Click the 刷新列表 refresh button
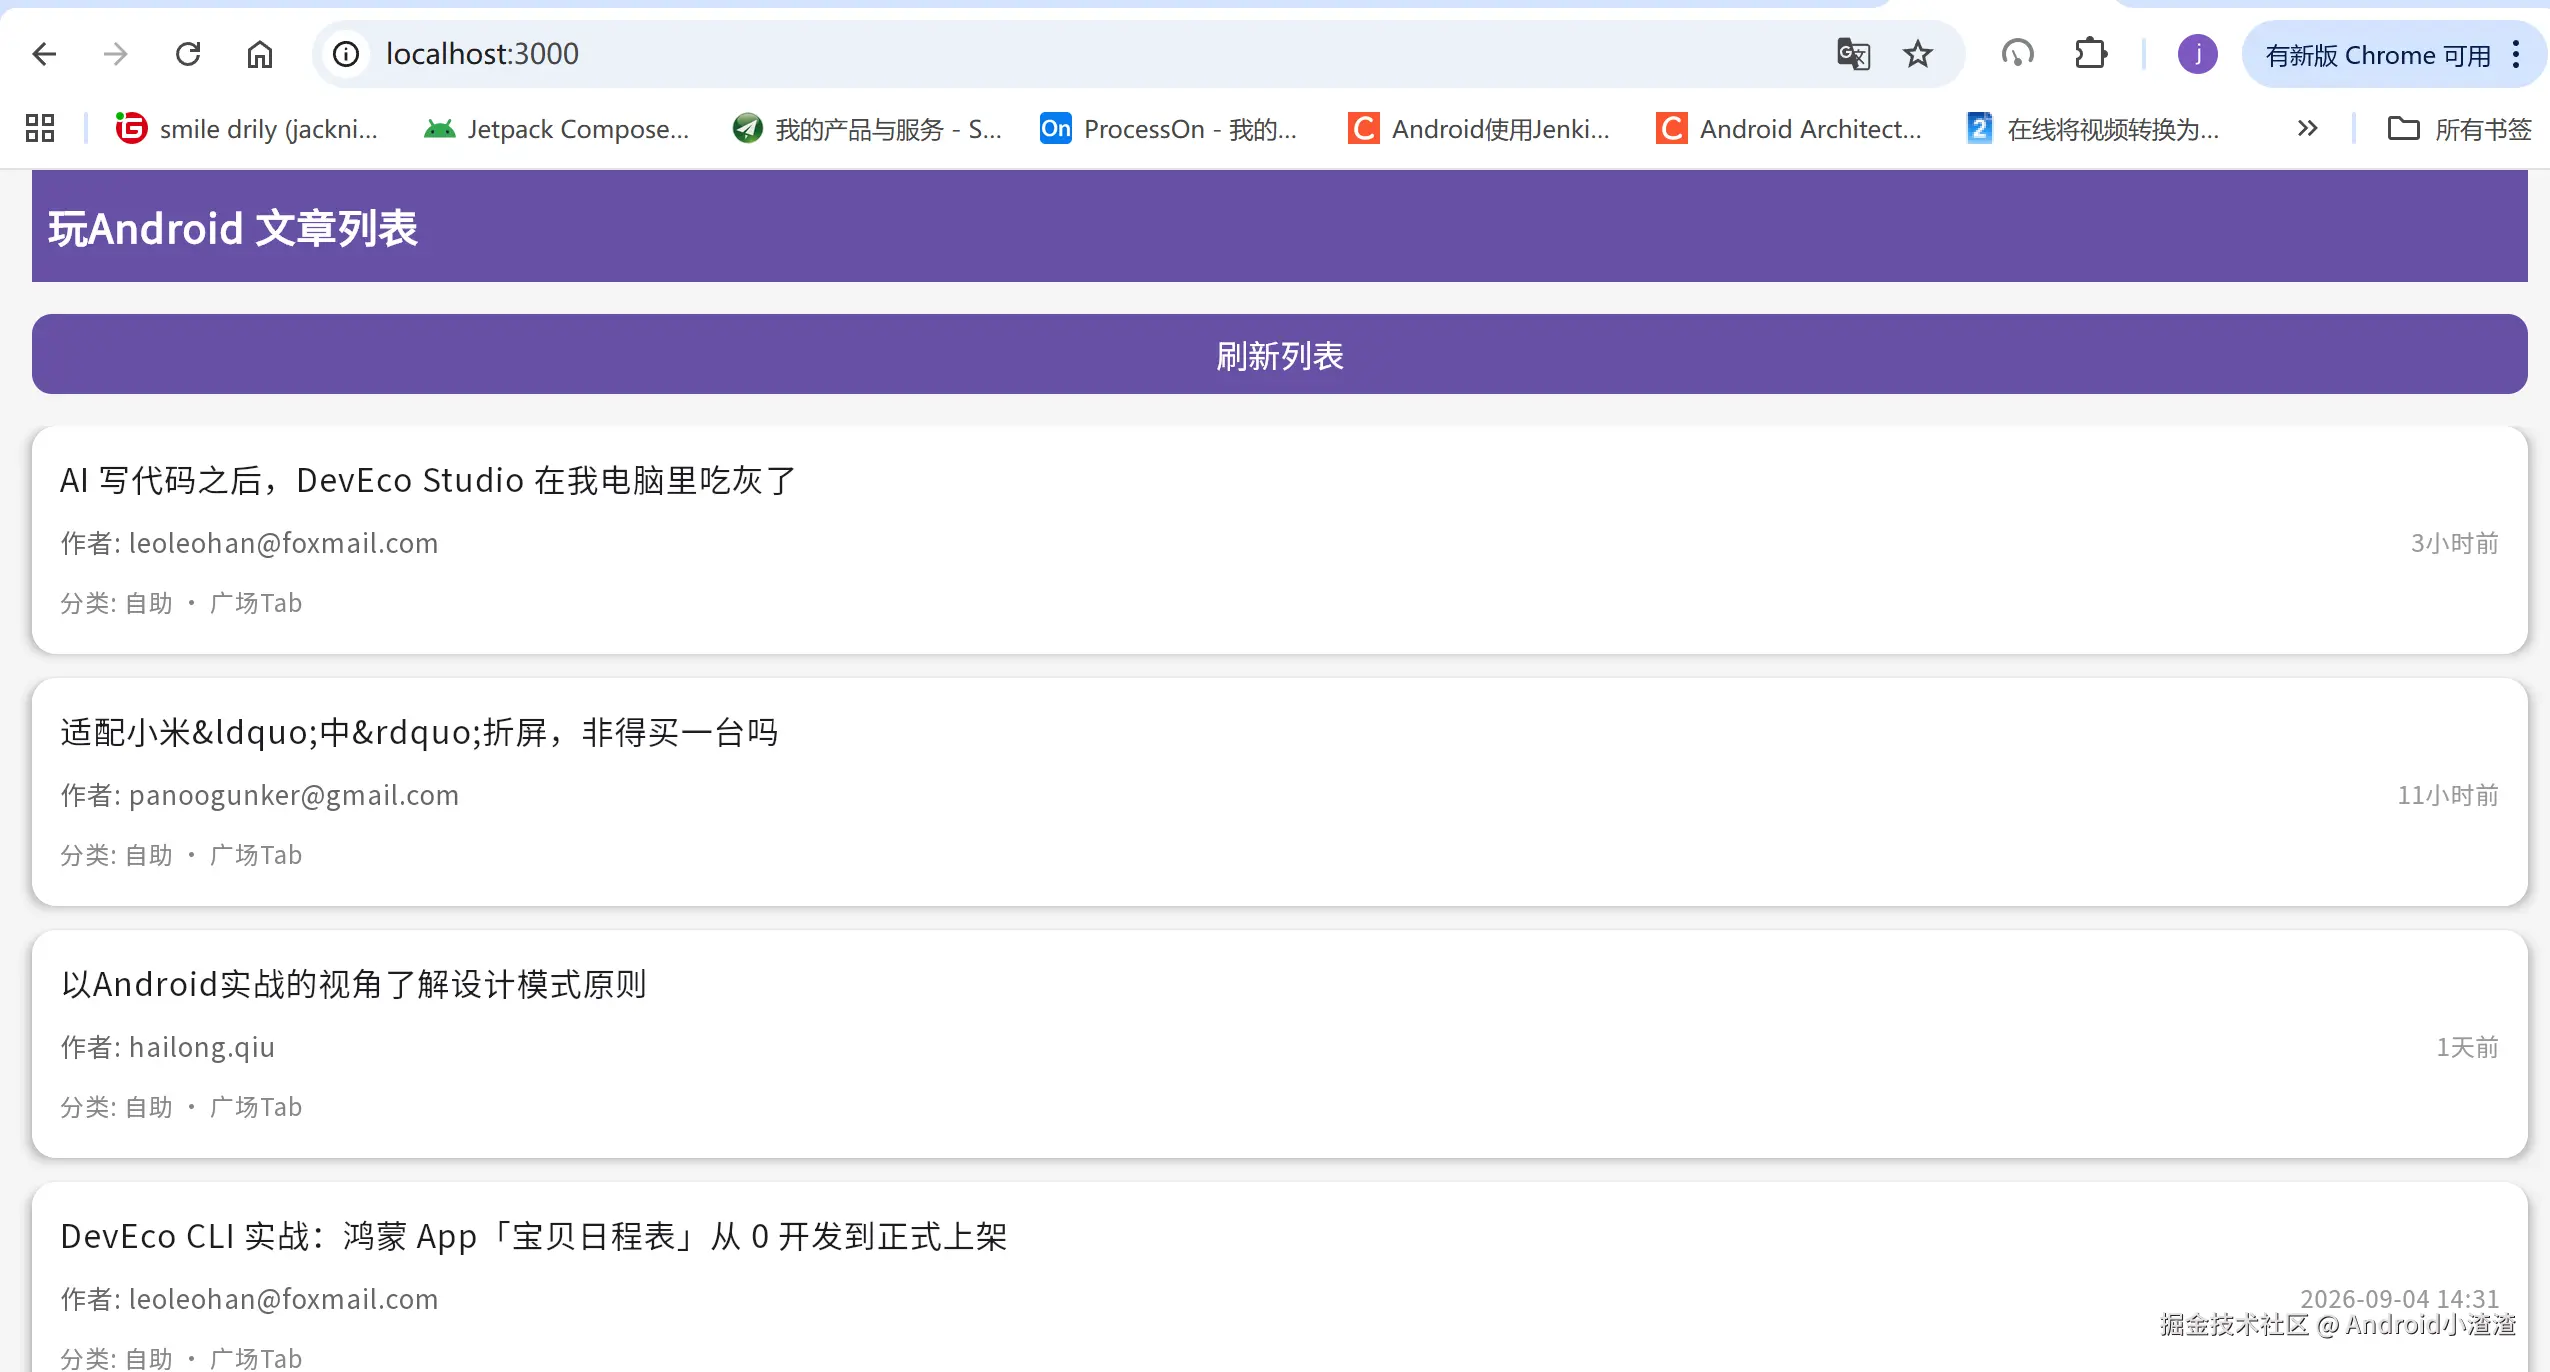Screen dimensions: 2550x1372 click(x=1279, y=354)
